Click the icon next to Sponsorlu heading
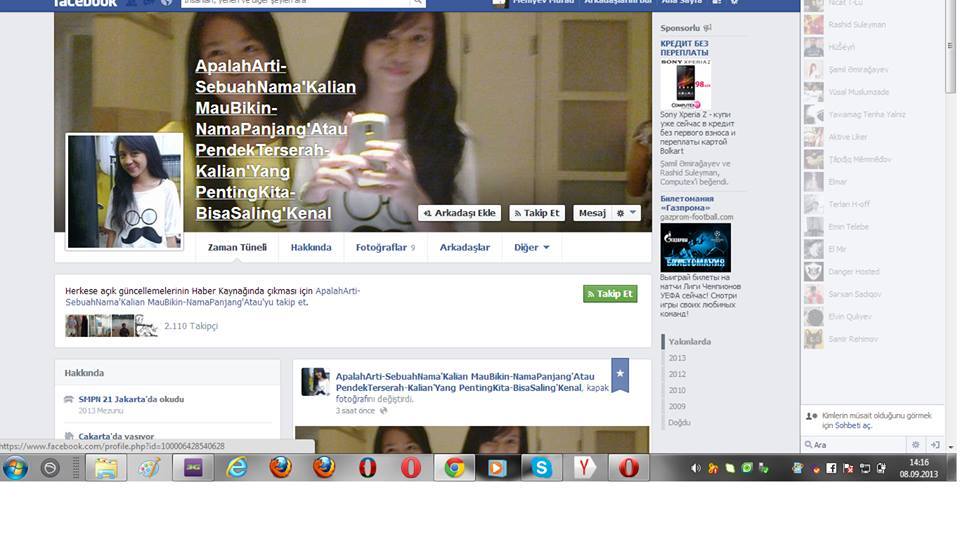This screenshot has height=539, width=960. coord(708,28)
